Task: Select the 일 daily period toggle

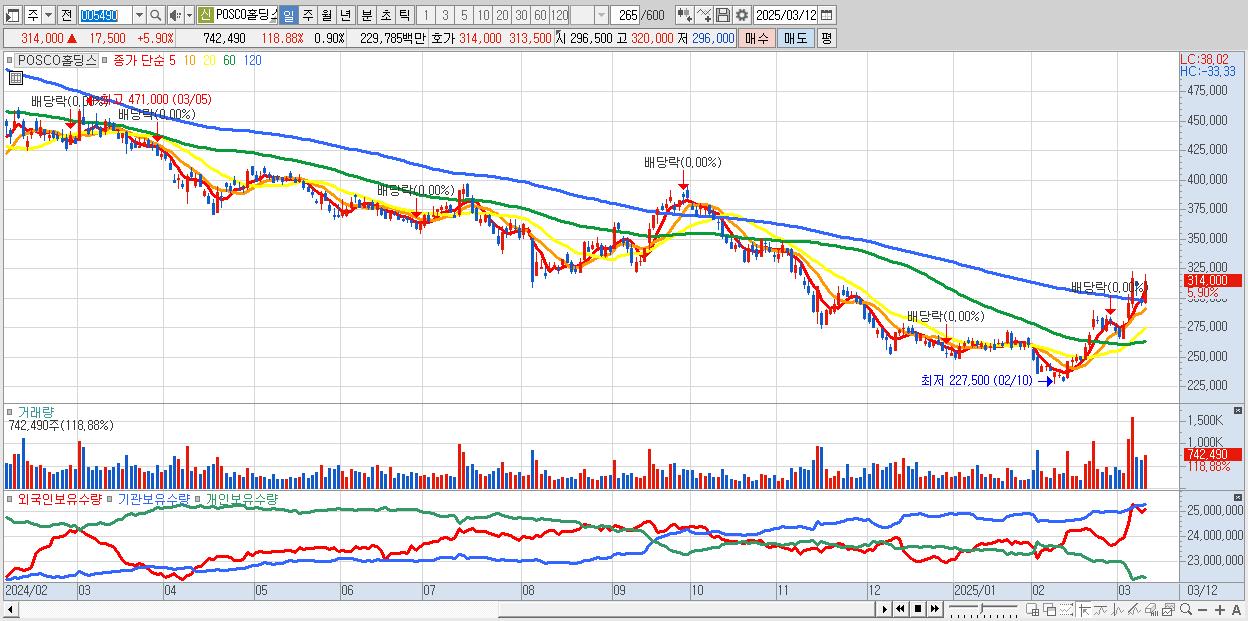Action: click(x=288, y=15)
